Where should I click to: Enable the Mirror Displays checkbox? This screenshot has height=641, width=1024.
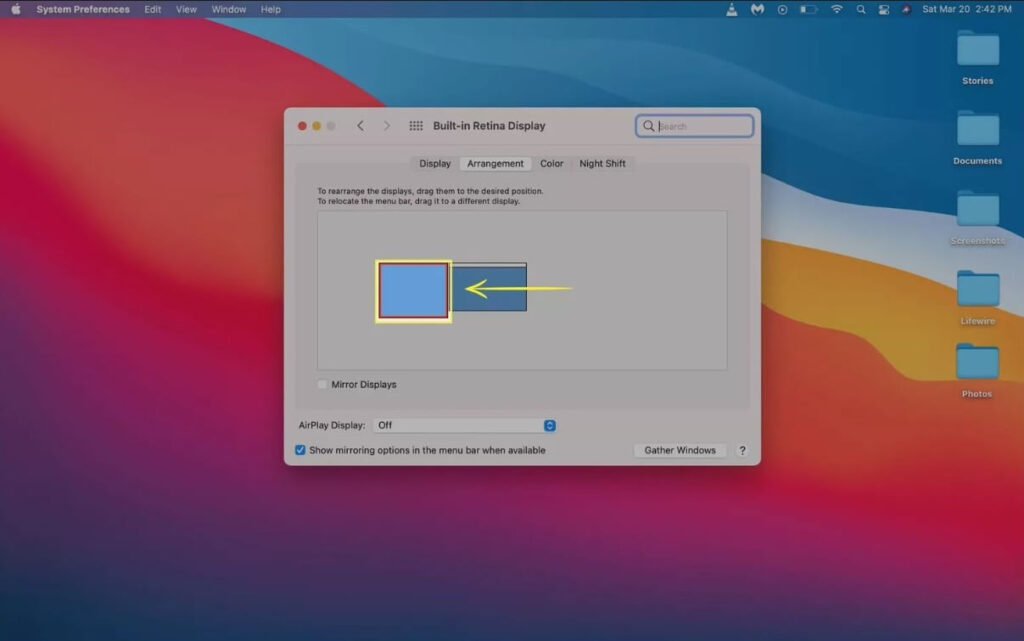coord(323,384)
